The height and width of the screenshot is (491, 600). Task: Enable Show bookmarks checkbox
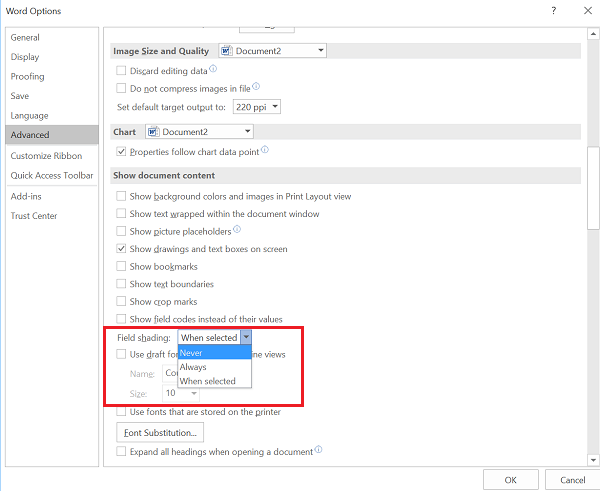122,267
